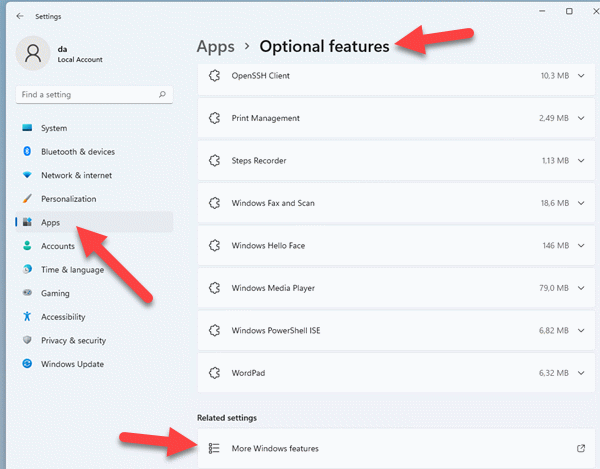
Task: Expand the OpenSSH Client entry chevron
Action: click(581, 76)
